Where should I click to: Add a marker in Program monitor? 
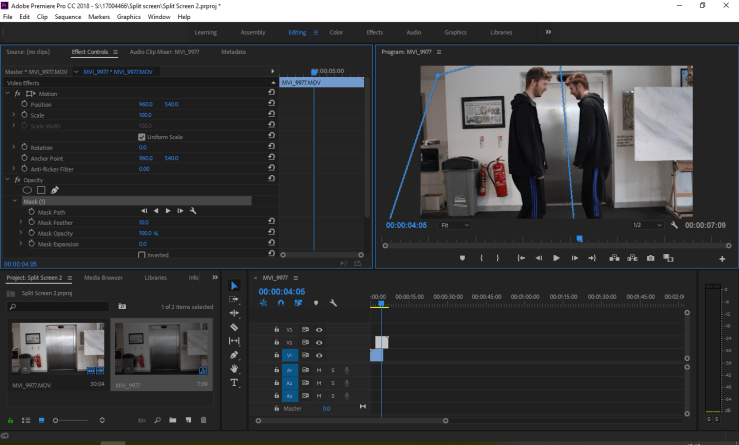[462, 258]
